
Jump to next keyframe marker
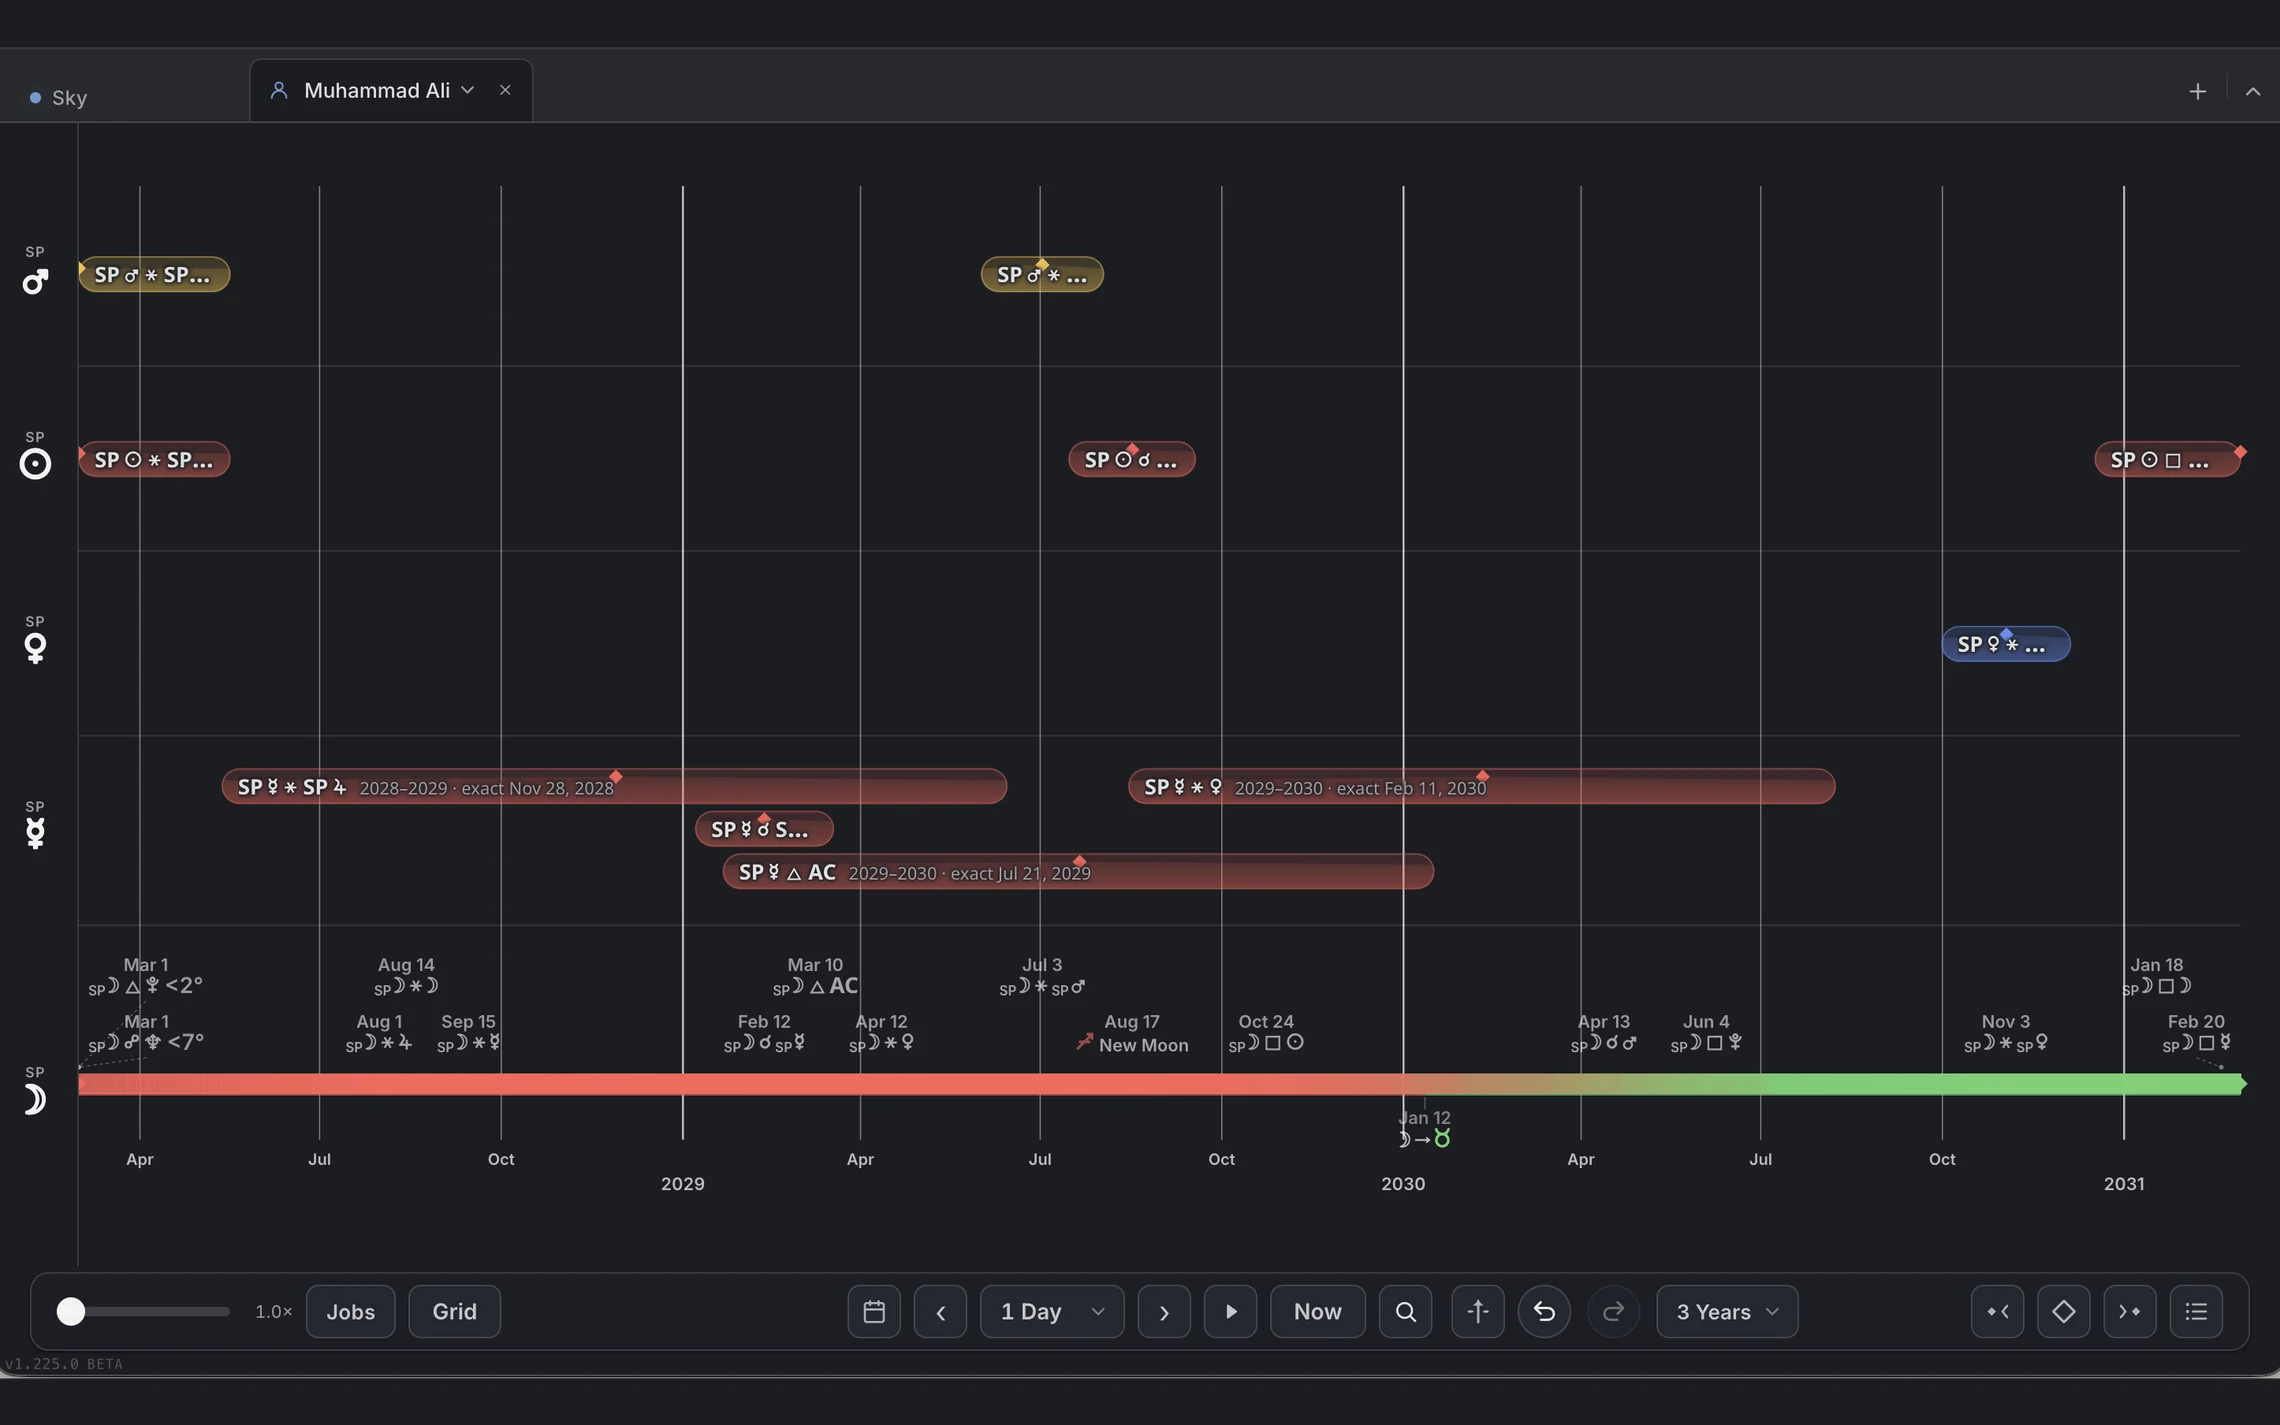(2129, 1311)
